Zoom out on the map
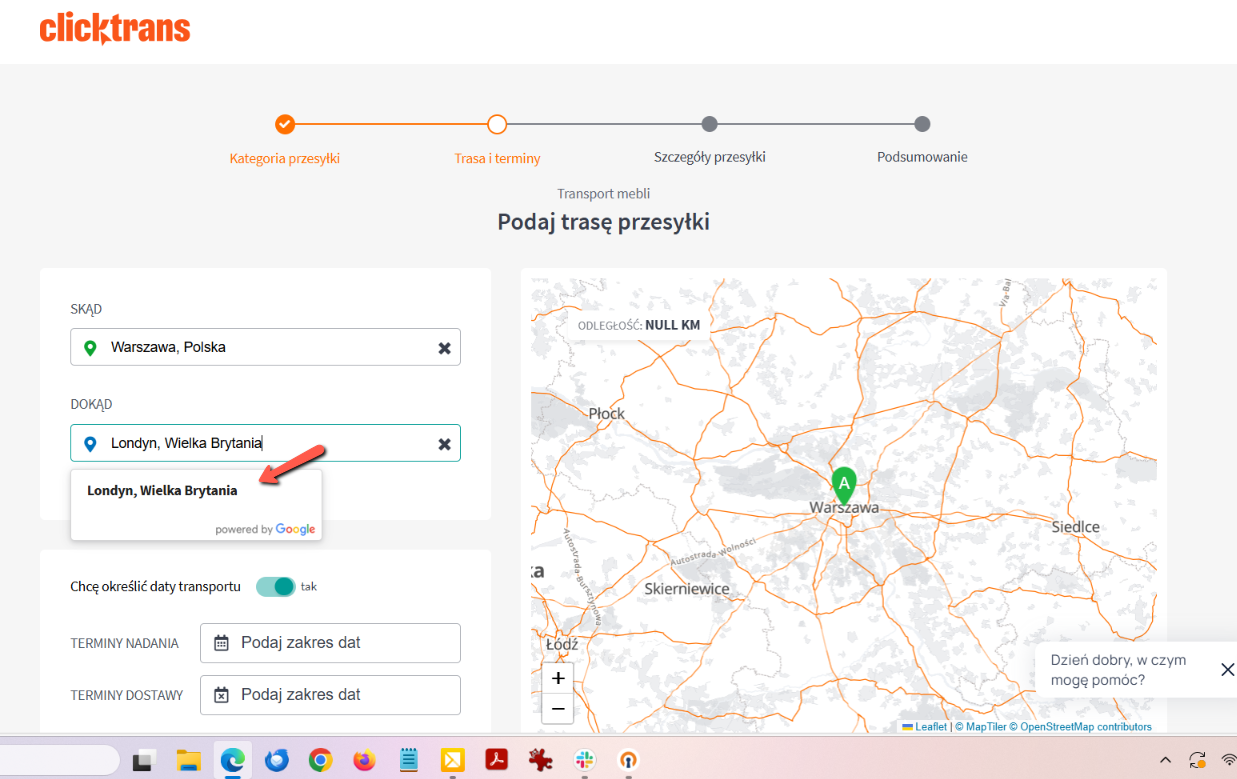Screen dimensions: 1237x779 point(558,709)
